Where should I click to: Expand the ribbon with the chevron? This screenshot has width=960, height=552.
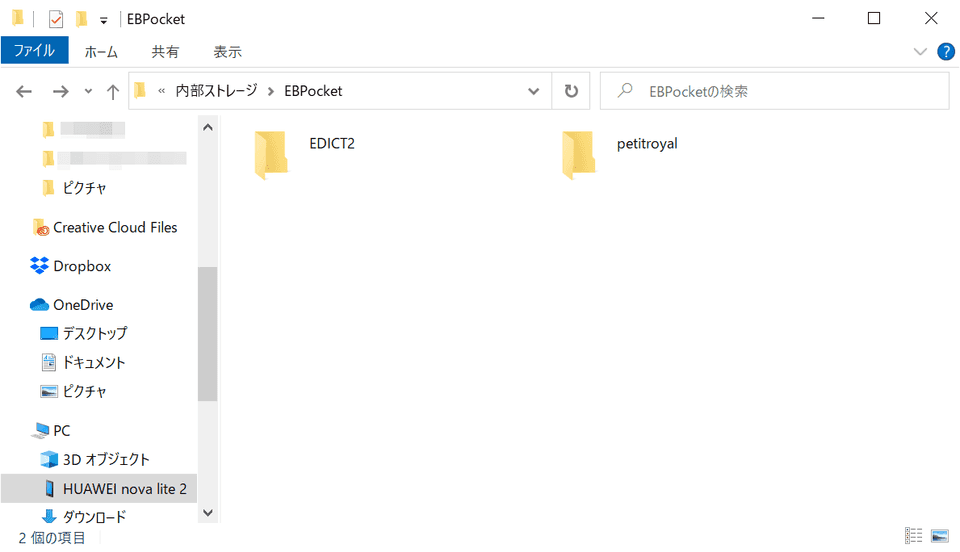tap(920, 51)
